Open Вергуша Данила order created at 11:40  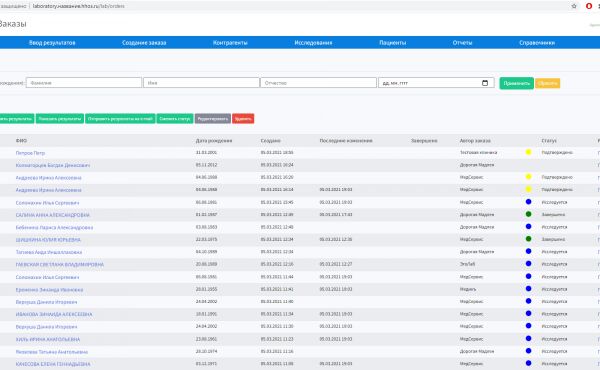[x=46, y=302]
